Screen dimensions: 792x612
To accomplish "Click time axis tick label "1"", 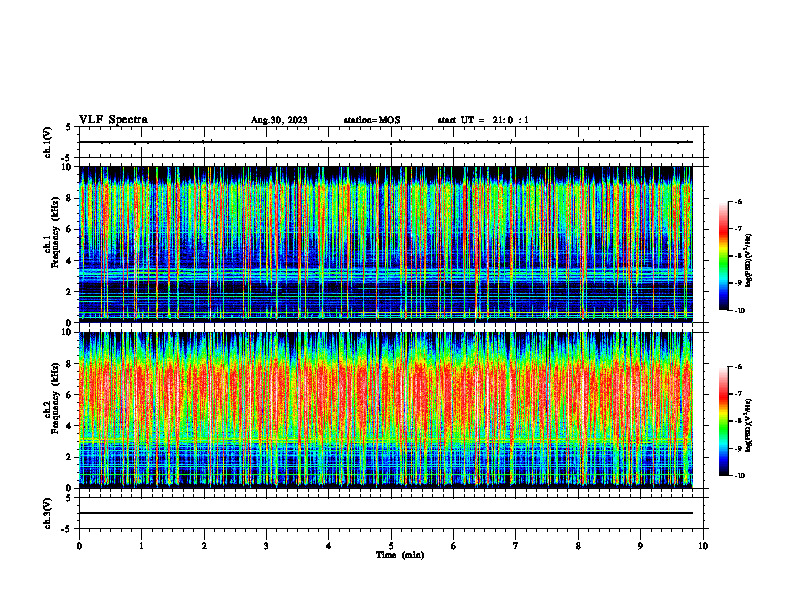I will 141,546.
